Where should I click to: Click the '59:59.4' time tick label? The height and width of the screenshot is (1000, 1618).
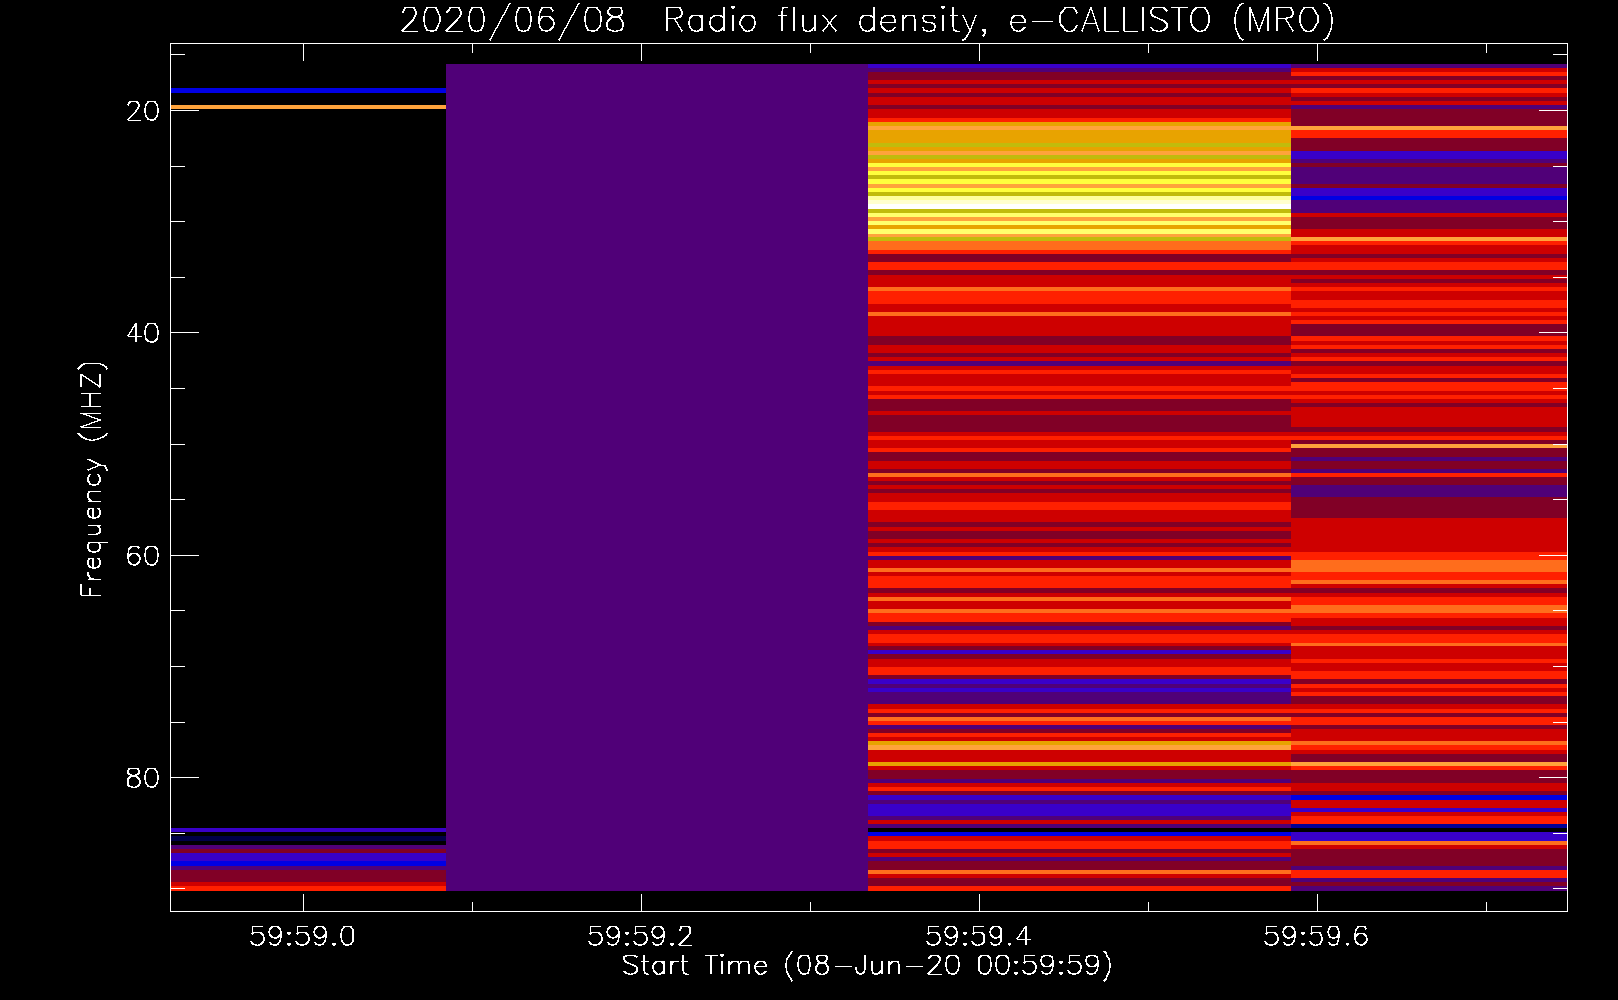point(978,937)
